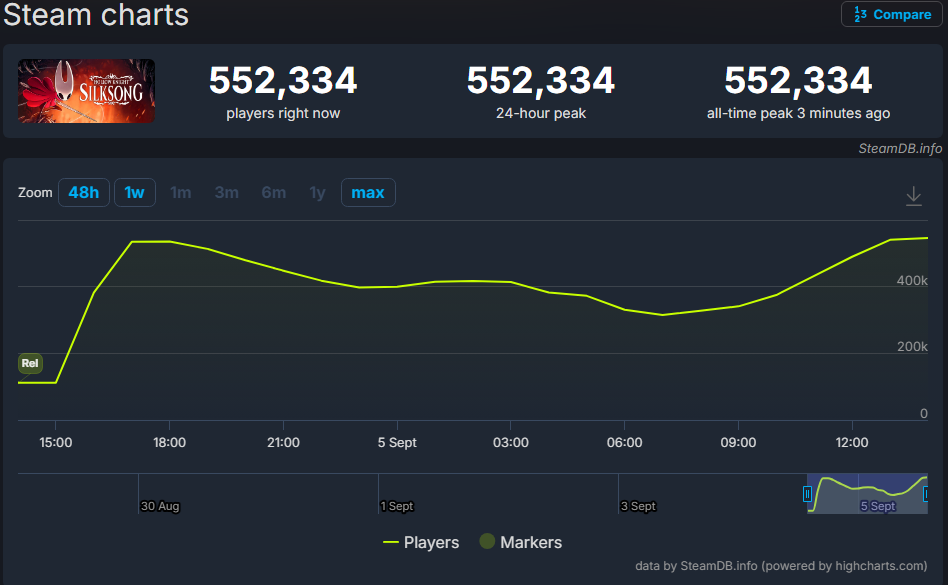Click the 24-hour peak value
Viewport: 948px width, 585px height.
pos(541,80)
